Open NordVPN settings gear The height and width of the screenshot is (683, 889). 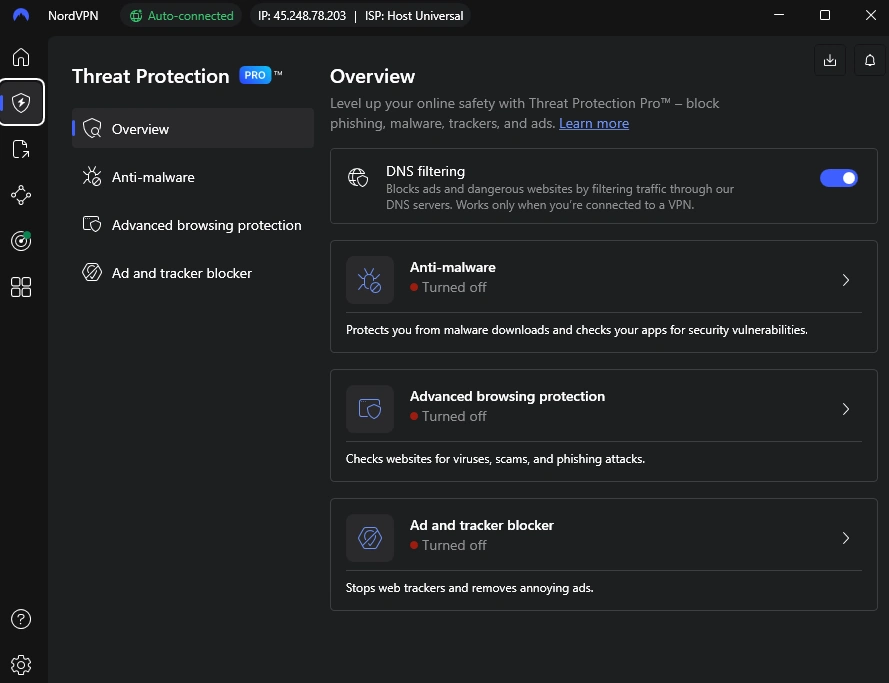[x=21, y=664]
